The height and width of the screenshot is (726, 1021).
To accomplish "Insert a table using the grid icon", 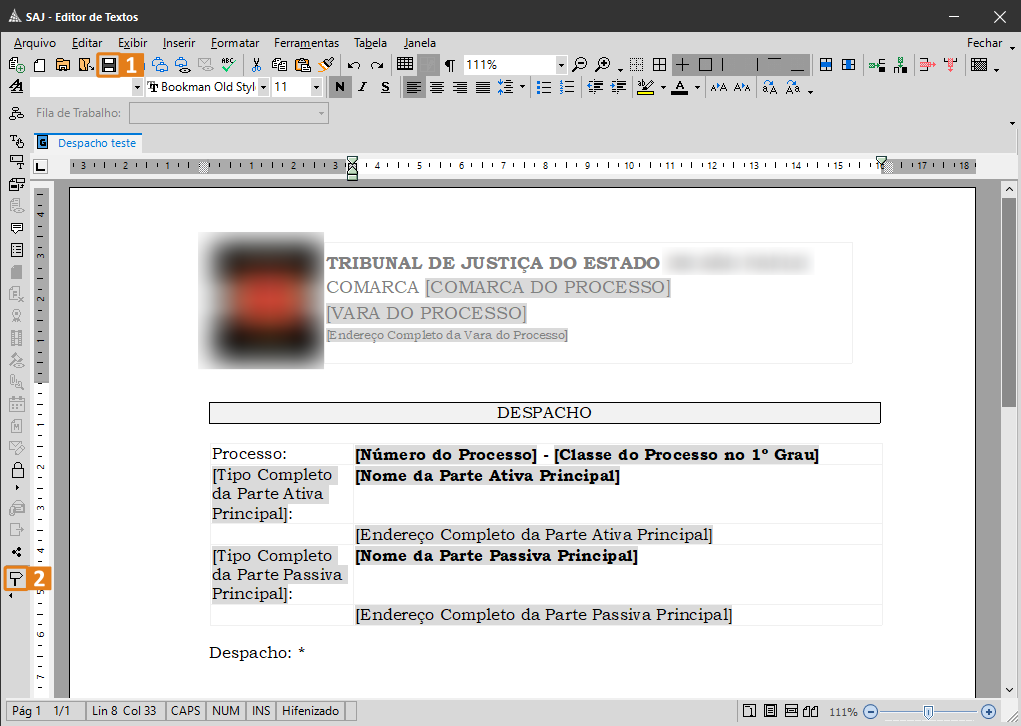I will 405,65.
